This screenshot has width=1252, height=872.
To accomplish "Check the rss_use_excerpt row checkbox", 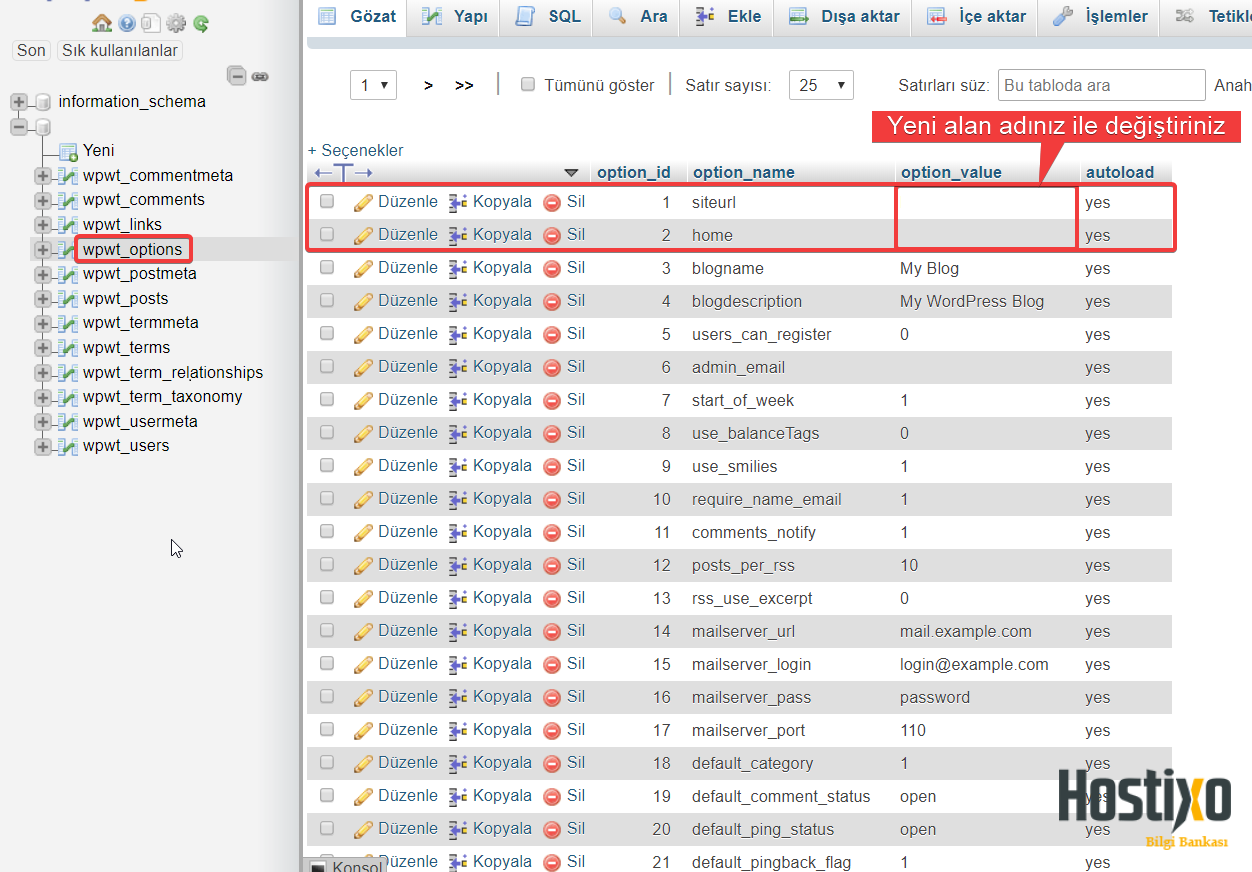I will click(x=327, y=598).
